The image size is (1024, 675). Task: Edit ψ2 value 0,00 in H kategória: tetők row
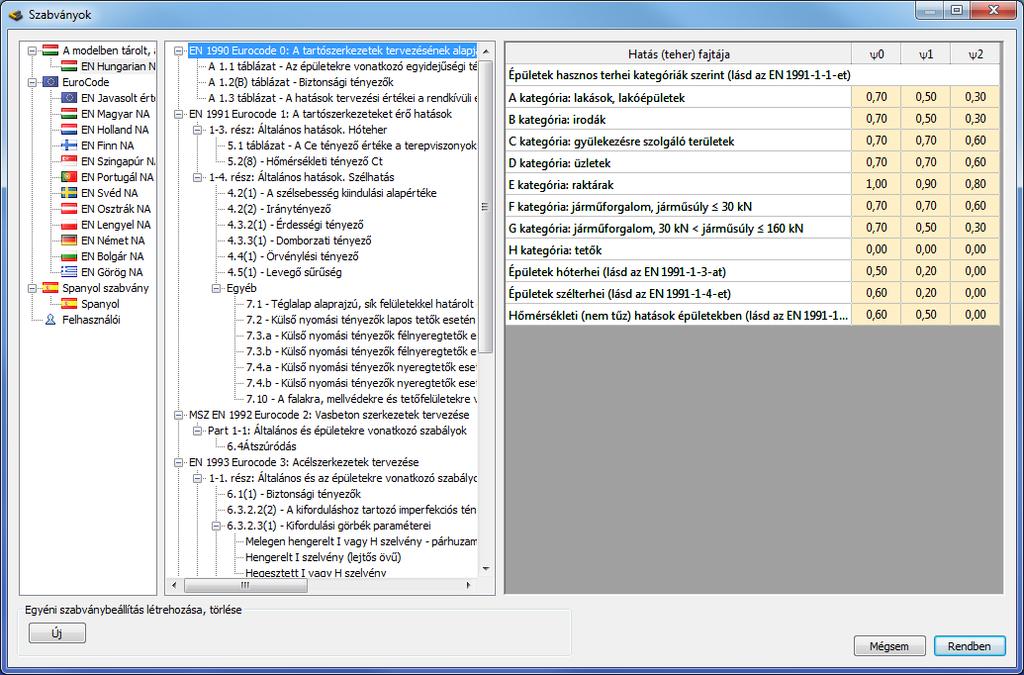click(x=975, y=249)
